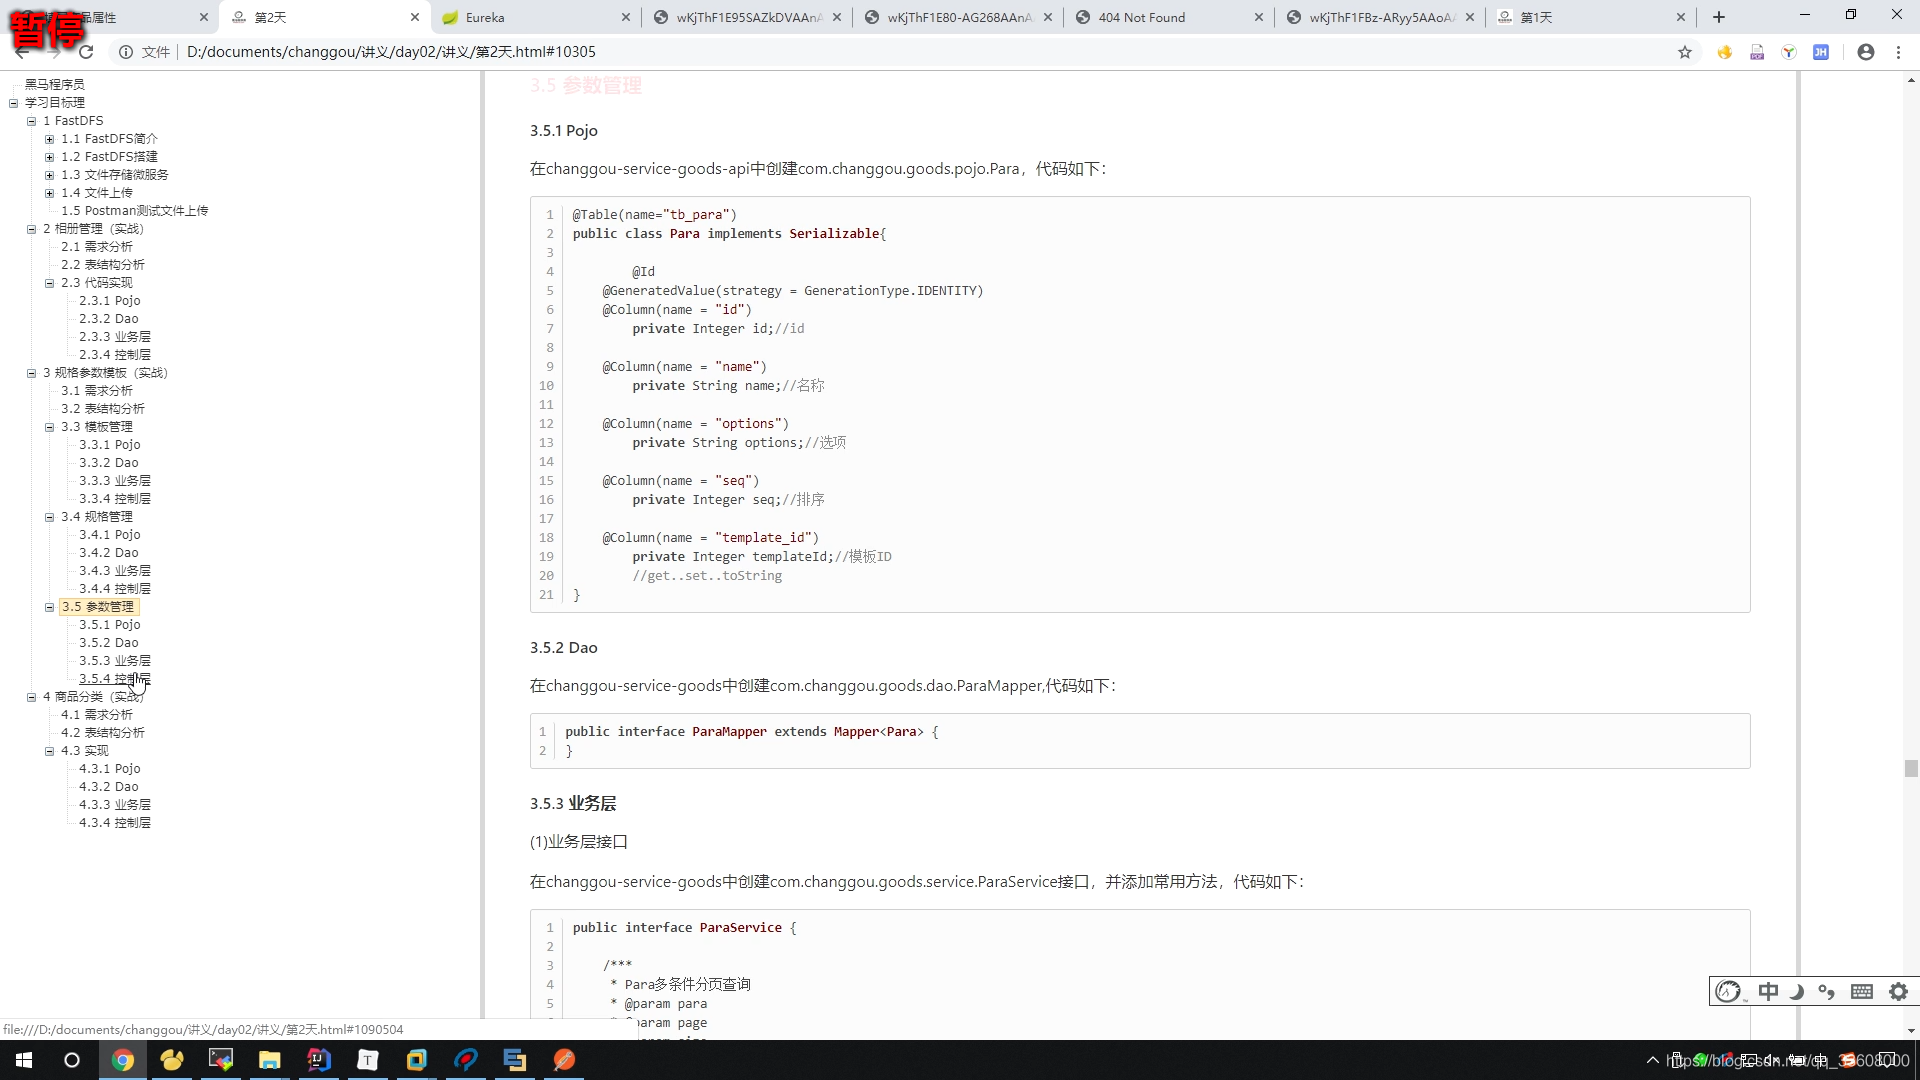Go to 3.3.4 控制层

[115, 499]
